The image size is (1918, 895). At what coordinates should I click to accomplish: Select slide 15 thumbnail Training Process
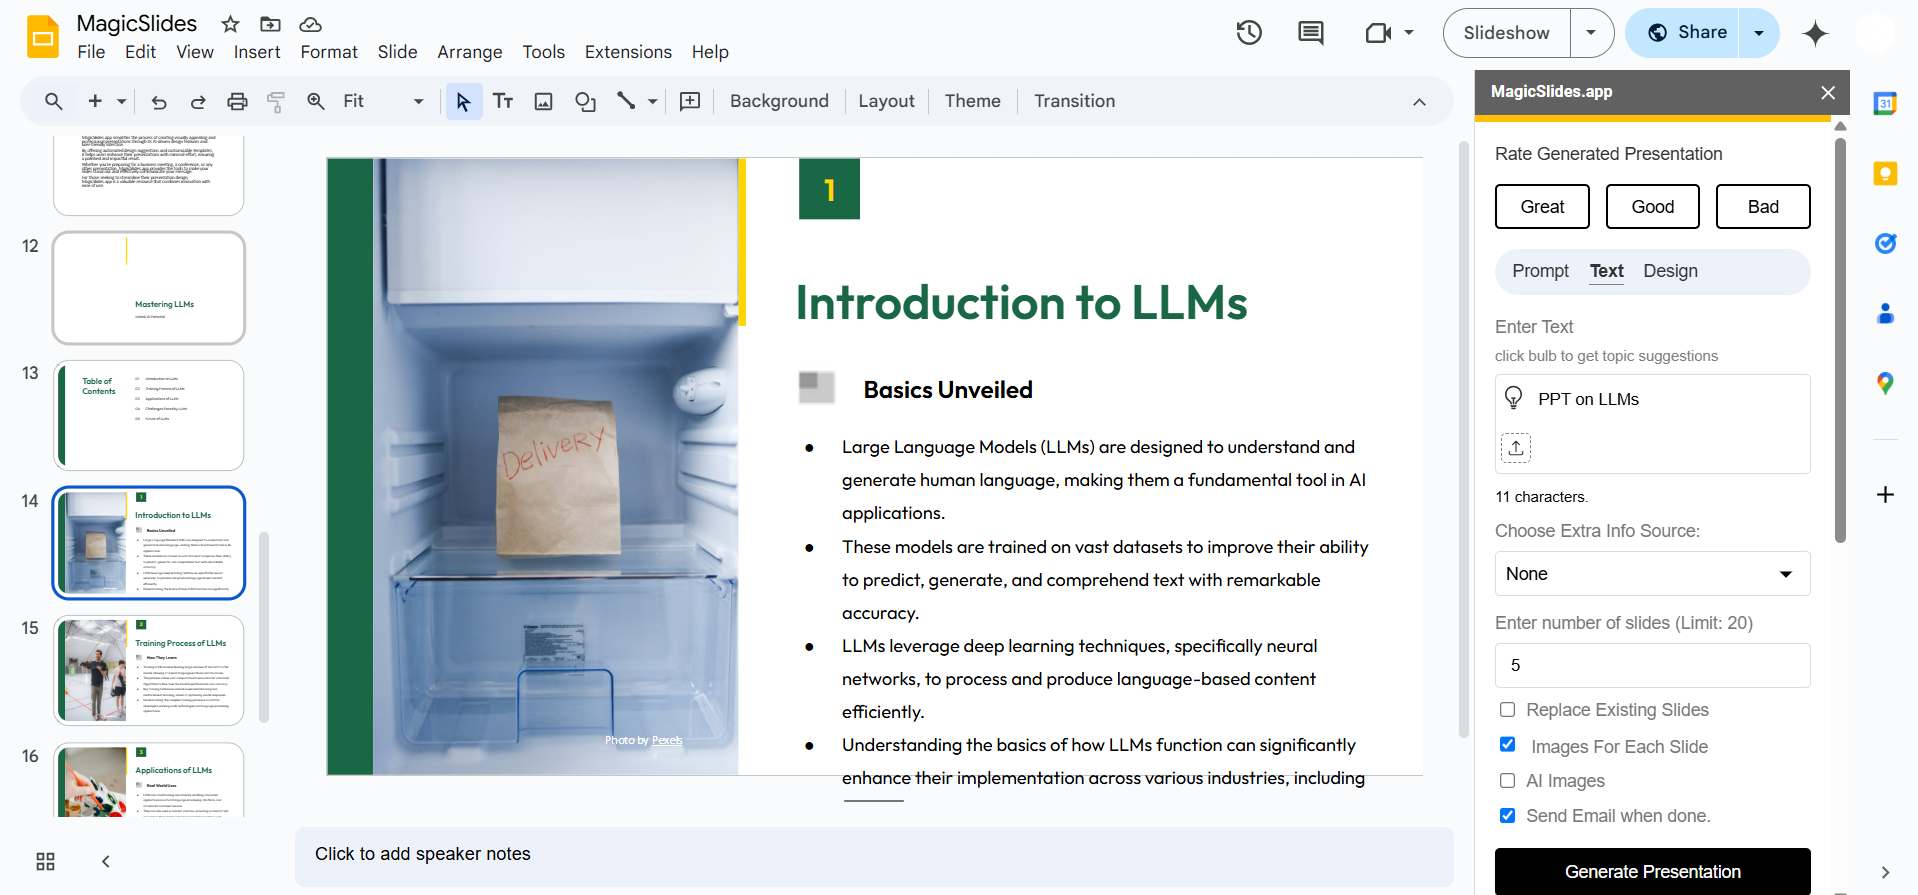(x=149, y=670)
